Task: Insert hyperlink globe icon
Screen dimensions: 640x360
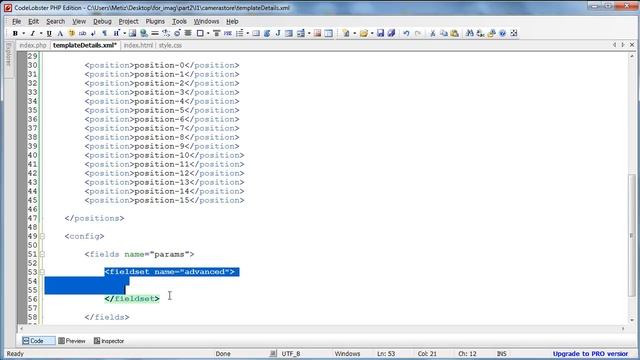Action: pyautogui.click(x=144, y=33)
